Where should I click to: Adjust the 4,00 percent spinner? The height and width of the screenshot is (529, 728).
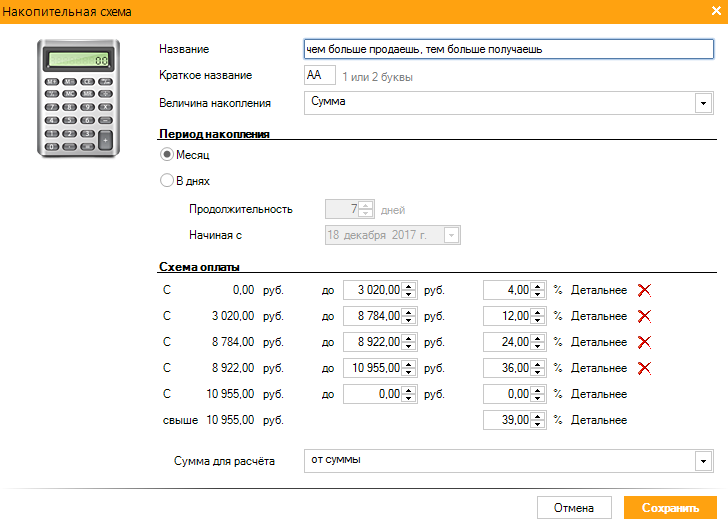pyautogui.click(x=537, y=290)
